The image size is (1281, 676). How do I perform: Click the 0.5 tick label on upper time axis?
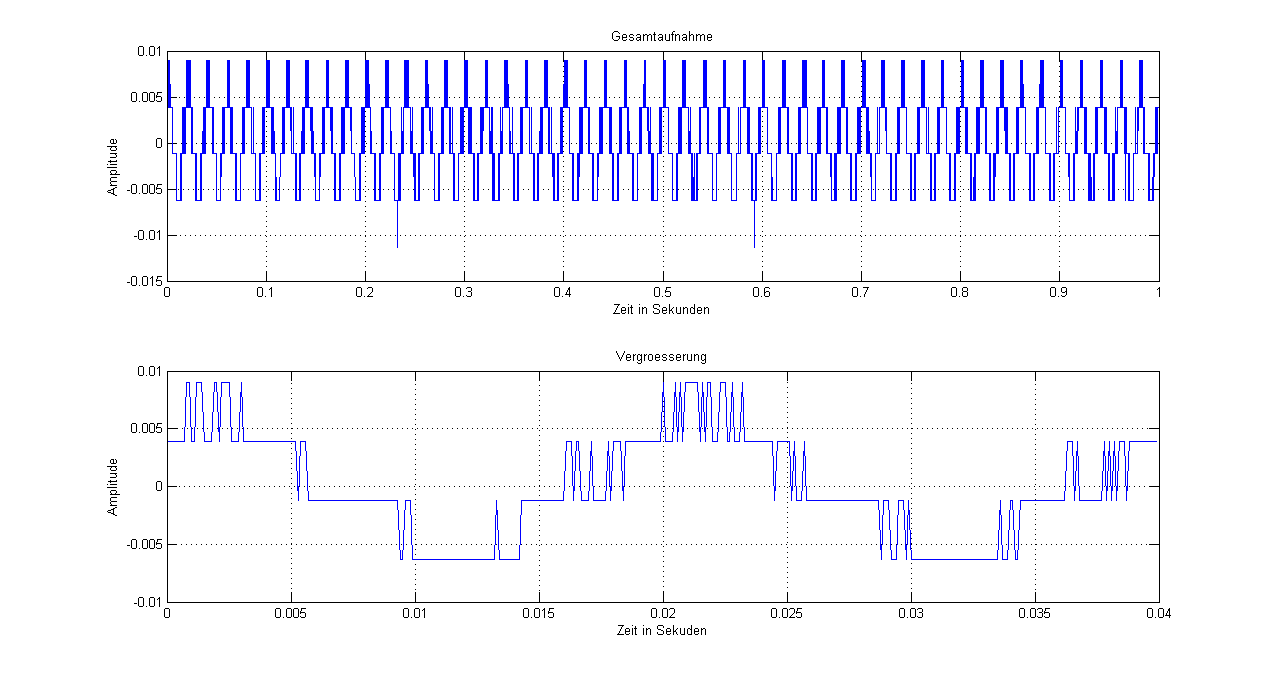(x=661, y=294)
